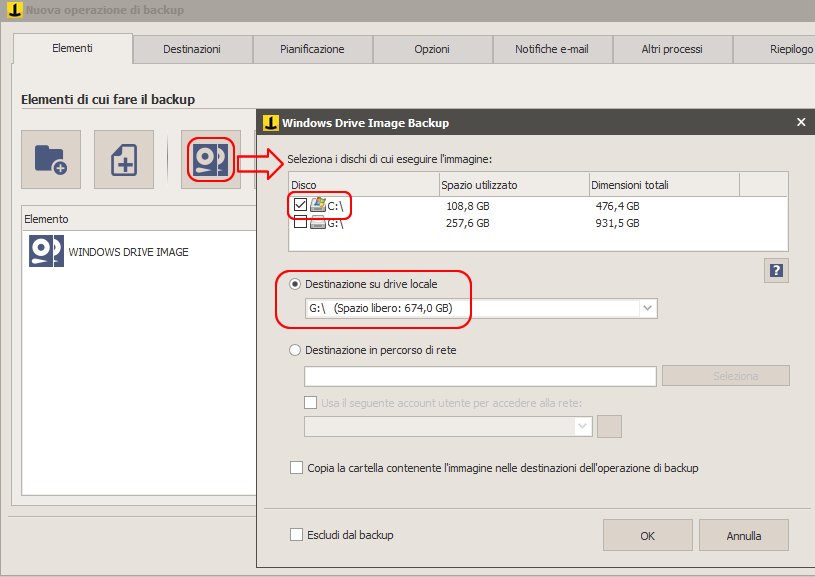
Task: Click the add folder icon button
Action: click(x=51, y=159)
